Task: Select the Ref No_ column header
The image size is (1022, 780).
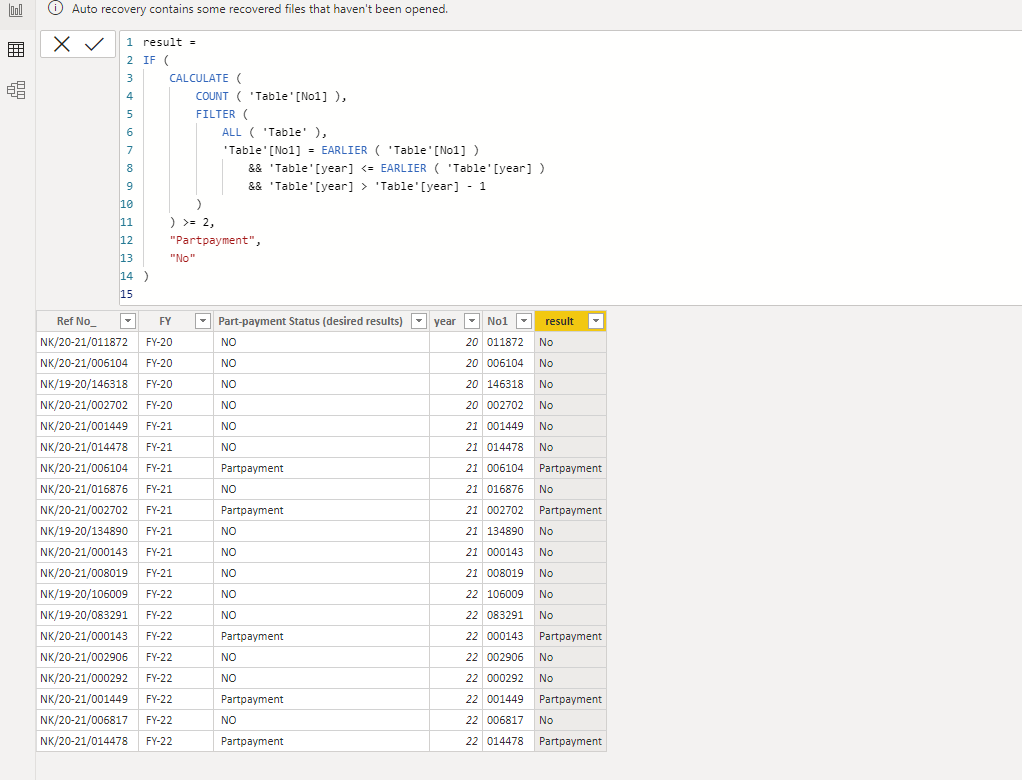Action: point(87,321)
